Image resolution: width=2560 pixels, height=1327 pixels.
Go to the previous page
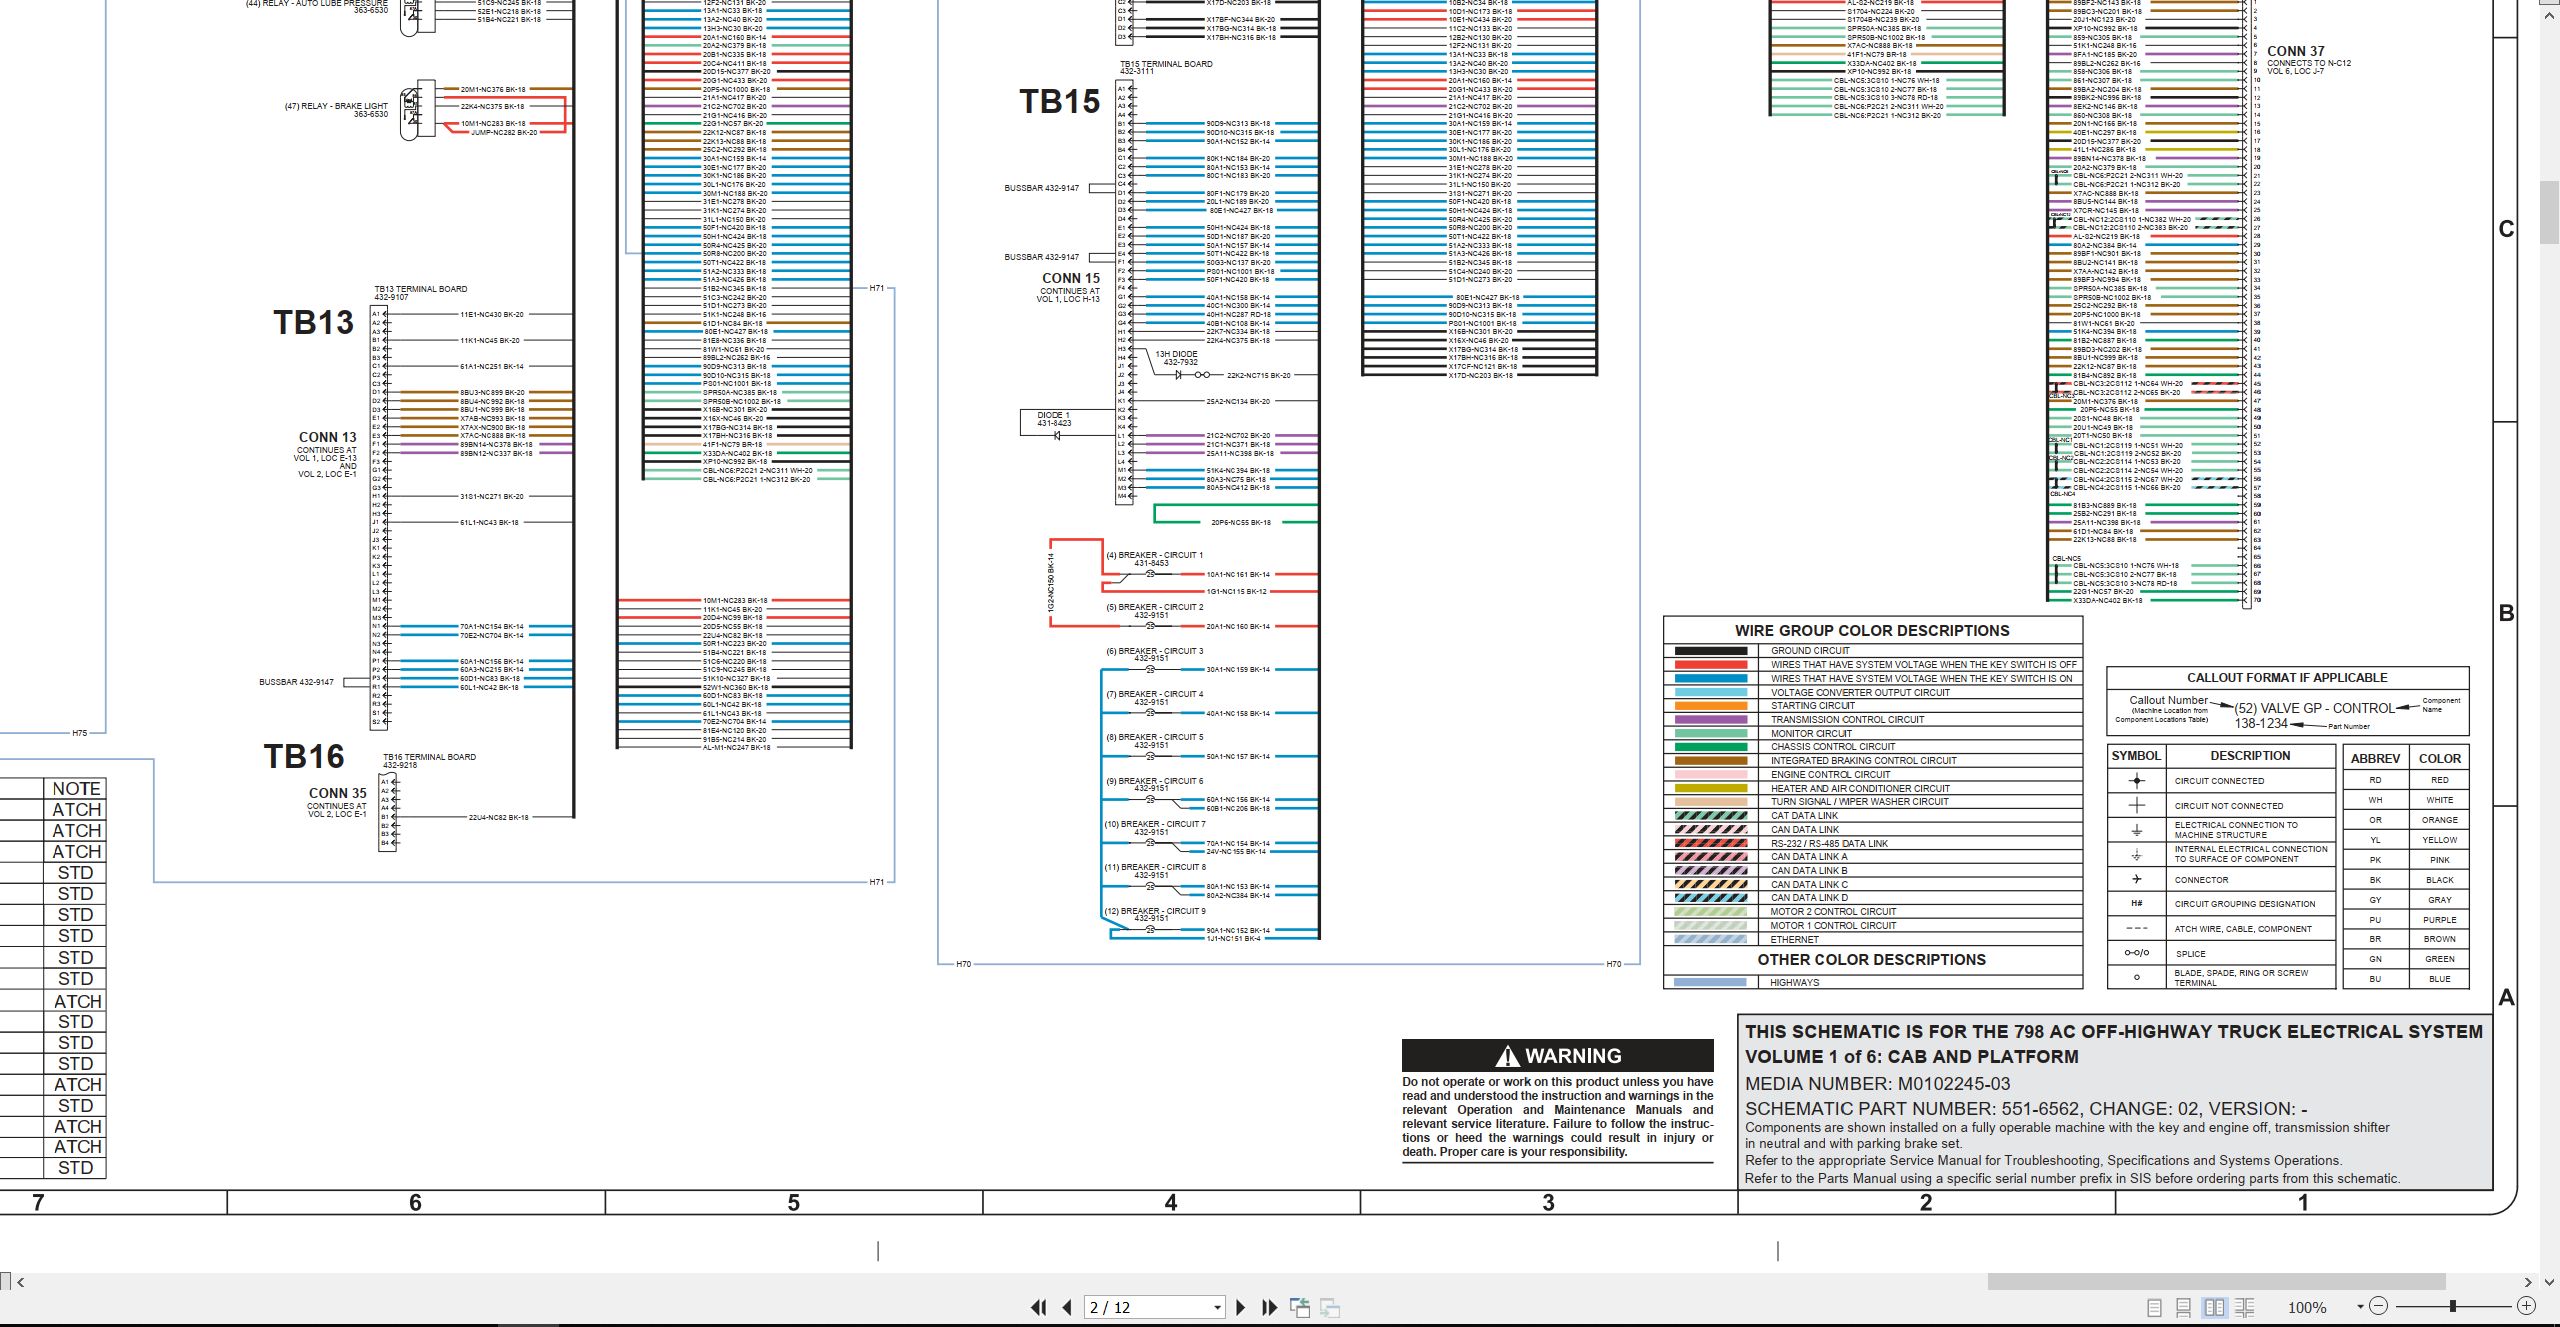1067,1307
